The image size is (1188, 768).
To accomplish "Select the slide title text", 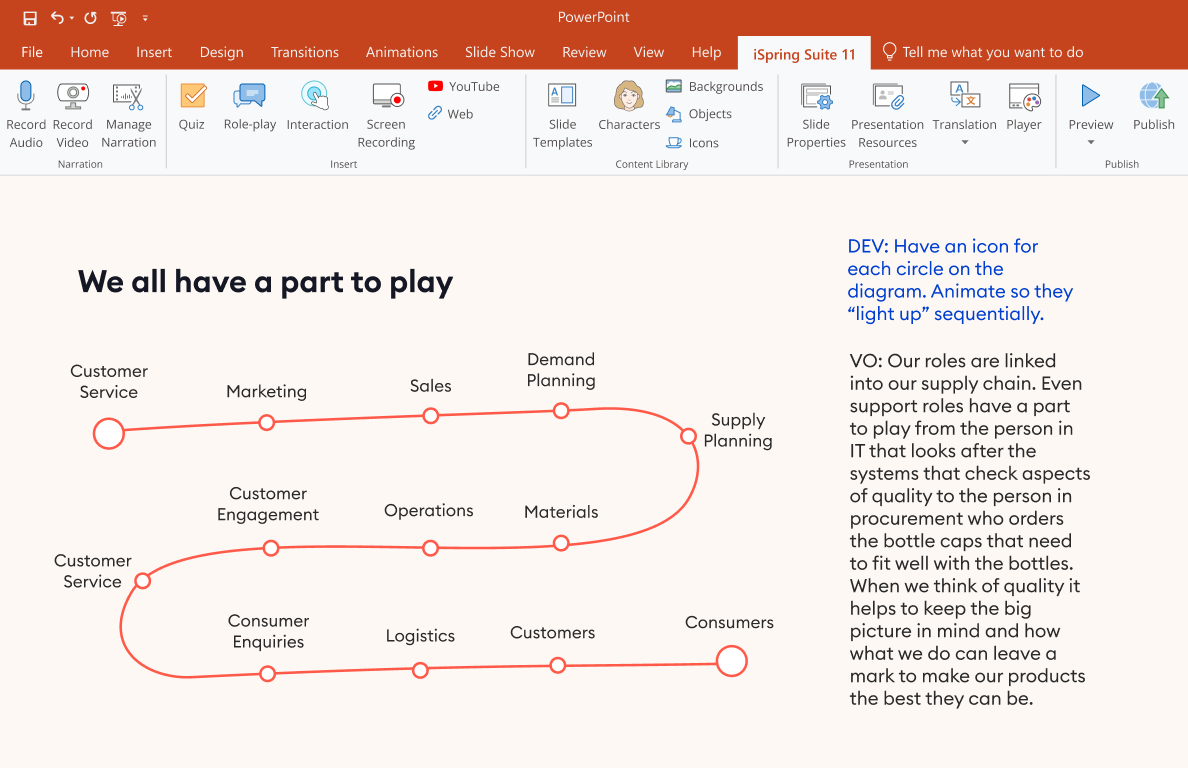I will tap(264, 281).
